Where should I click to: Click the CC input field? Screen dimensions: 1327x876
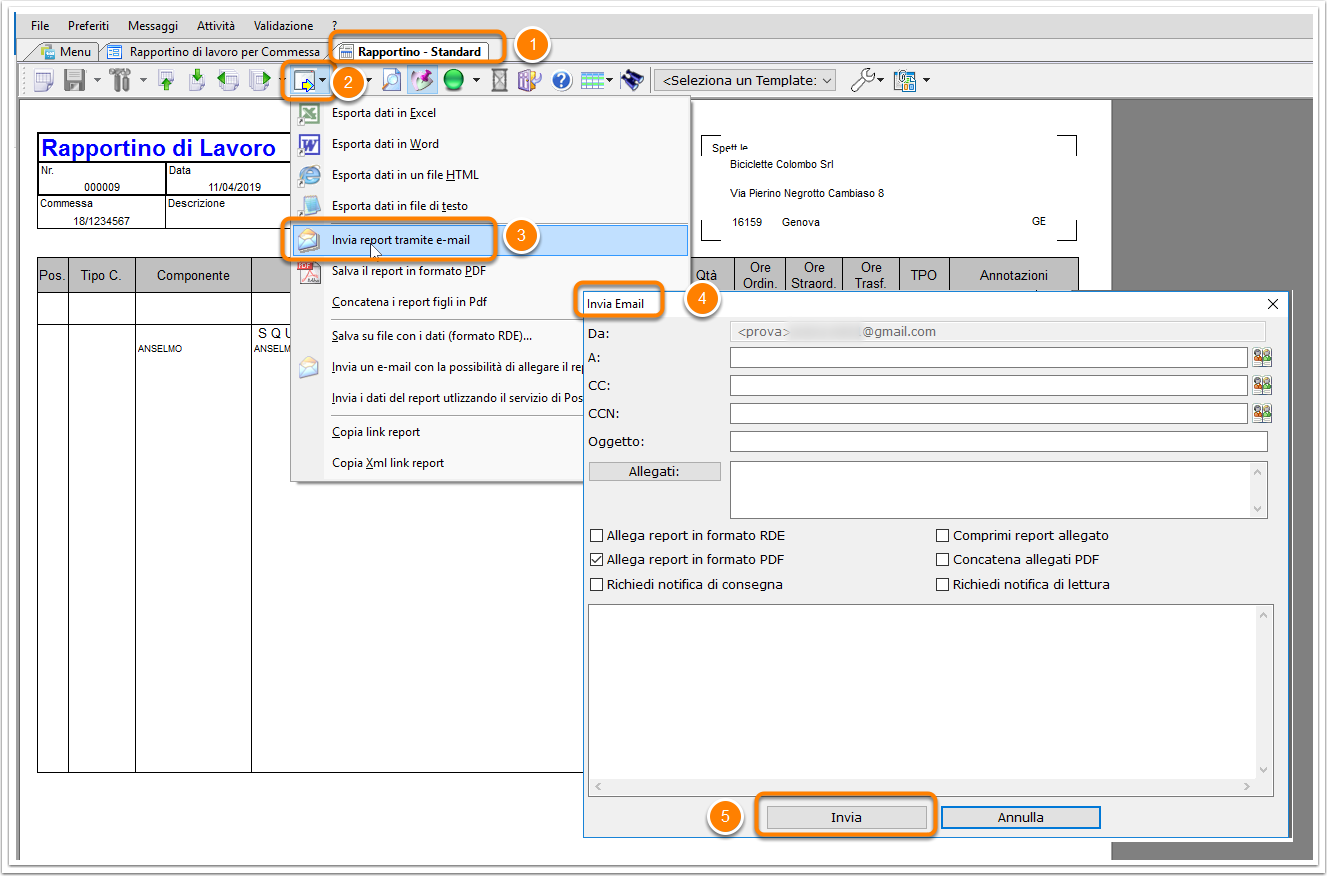click(989, 385)
